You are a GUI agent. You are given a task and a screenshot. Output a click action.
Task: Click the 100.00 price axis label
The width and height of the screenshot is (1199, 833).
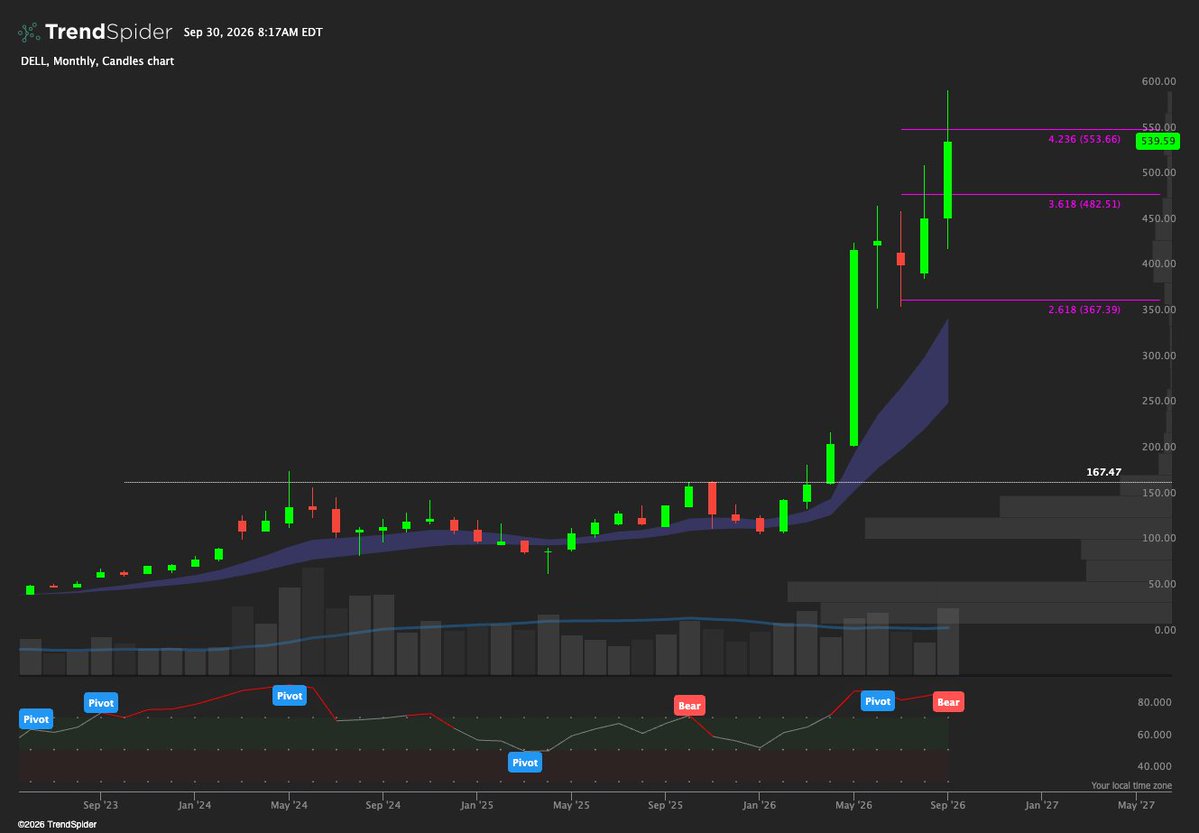1159,538
